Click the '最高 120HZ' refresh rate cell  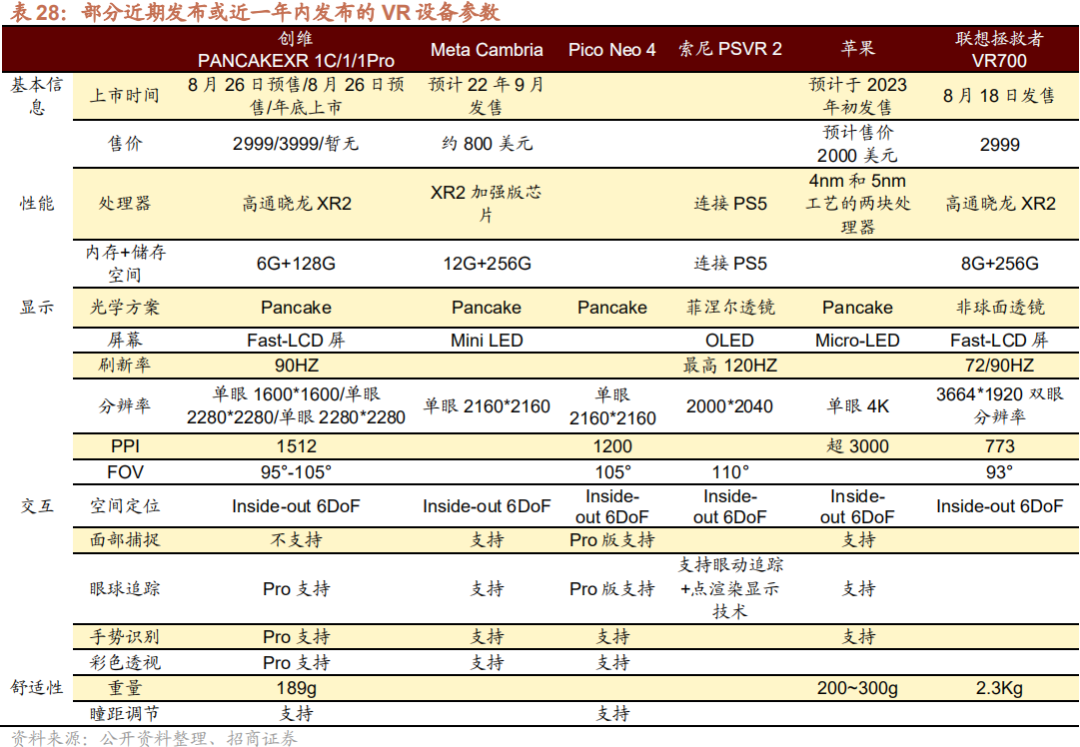point(729,365)
